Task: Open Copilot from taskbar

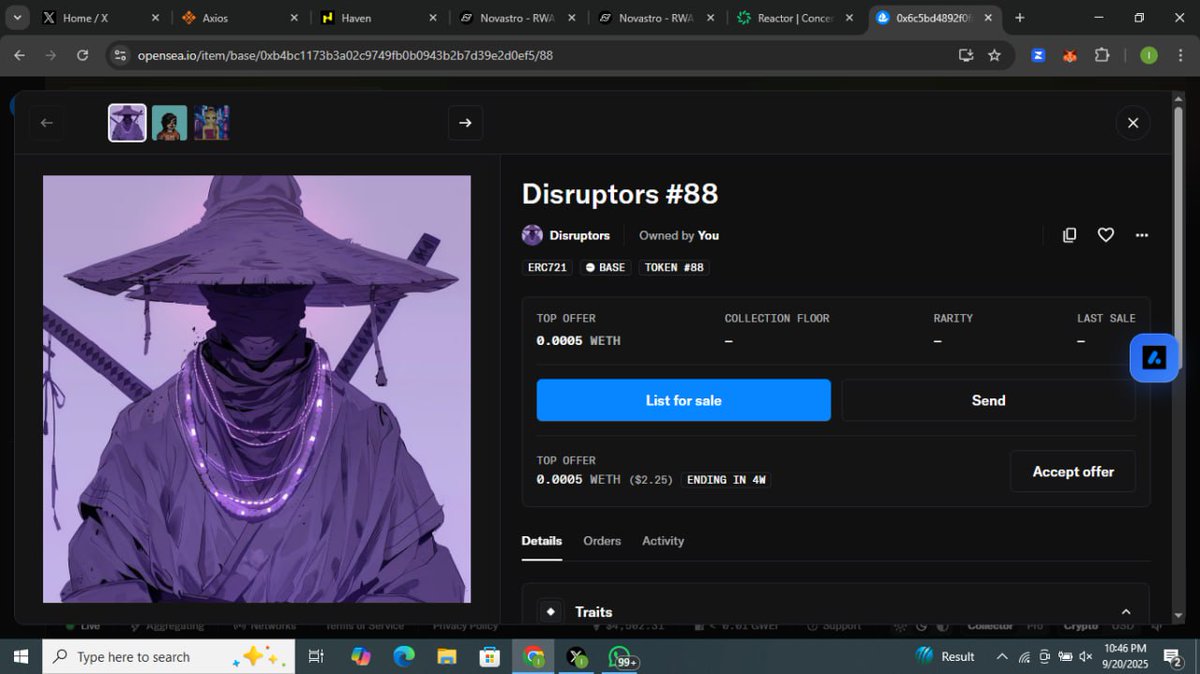Action: click(x=361, y=656)
